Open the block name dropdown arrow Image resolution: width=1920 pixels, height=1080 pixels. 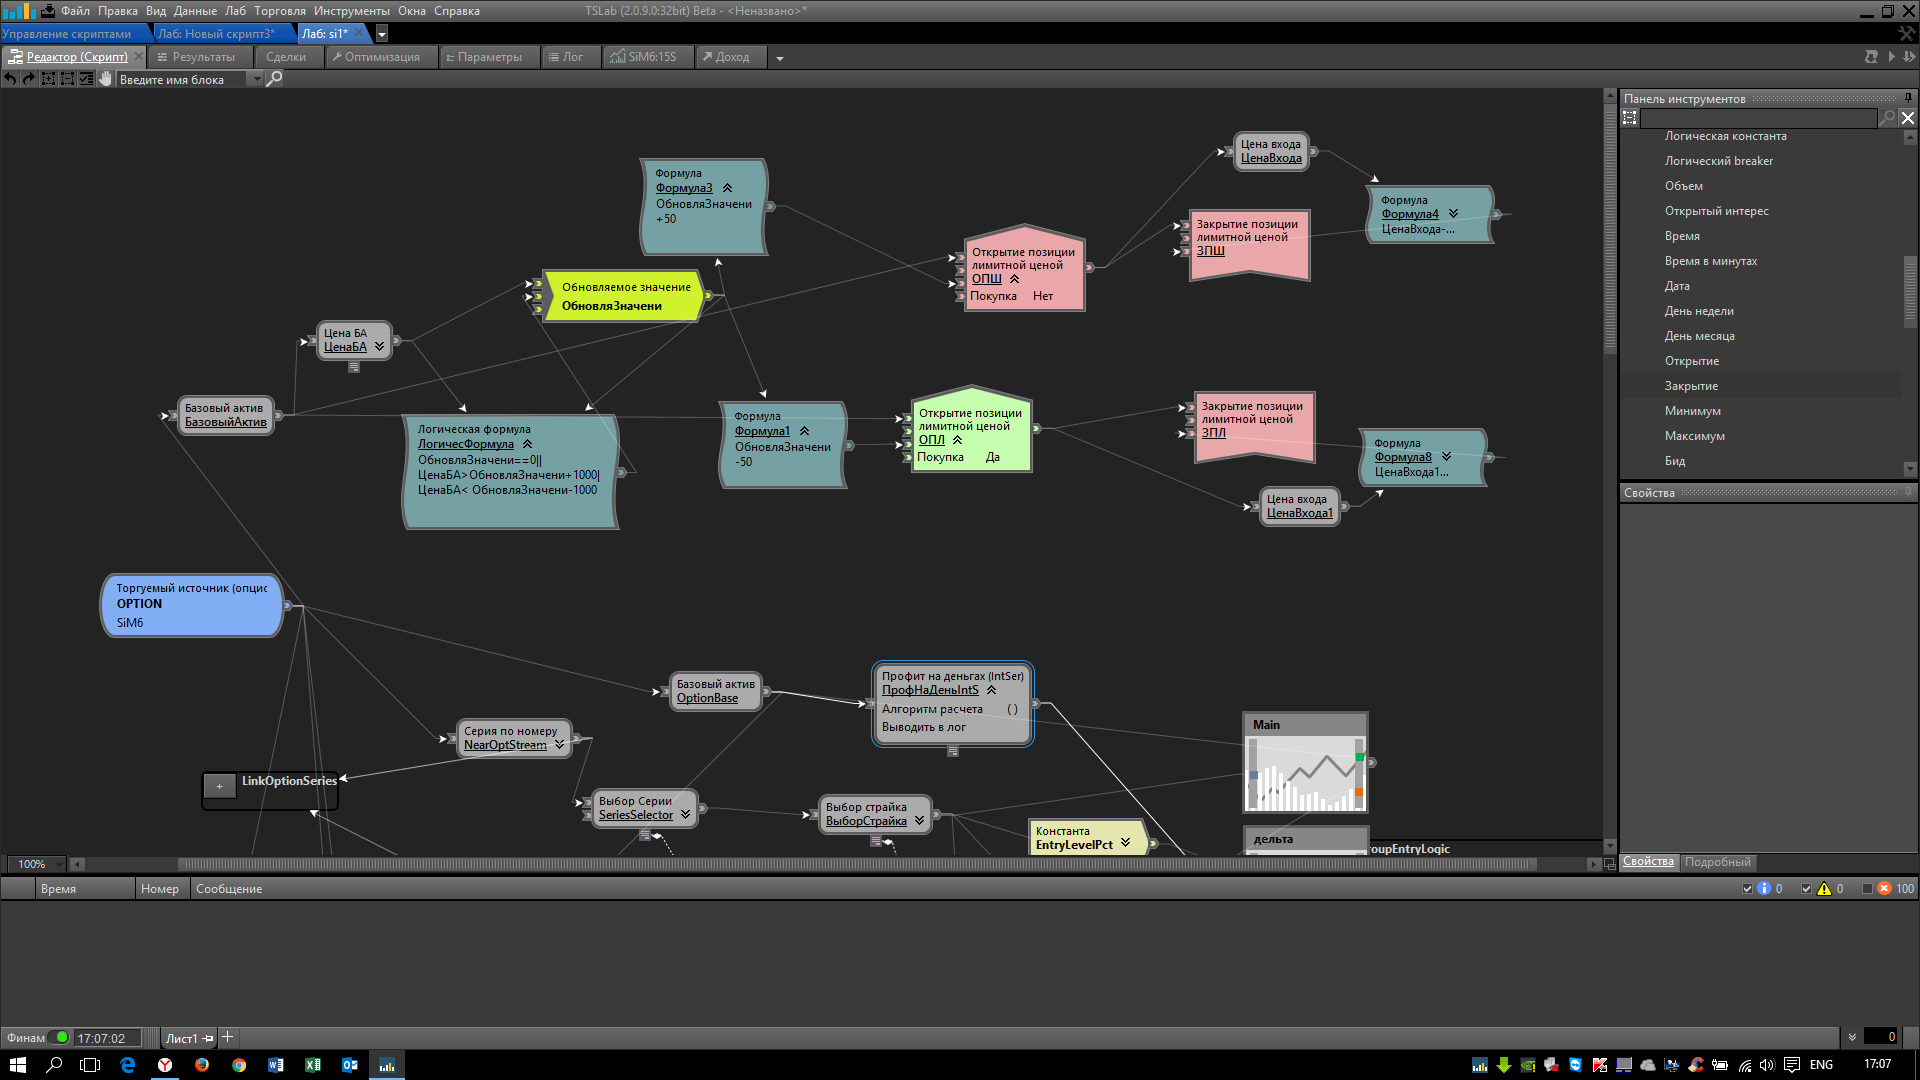[256, 80]
